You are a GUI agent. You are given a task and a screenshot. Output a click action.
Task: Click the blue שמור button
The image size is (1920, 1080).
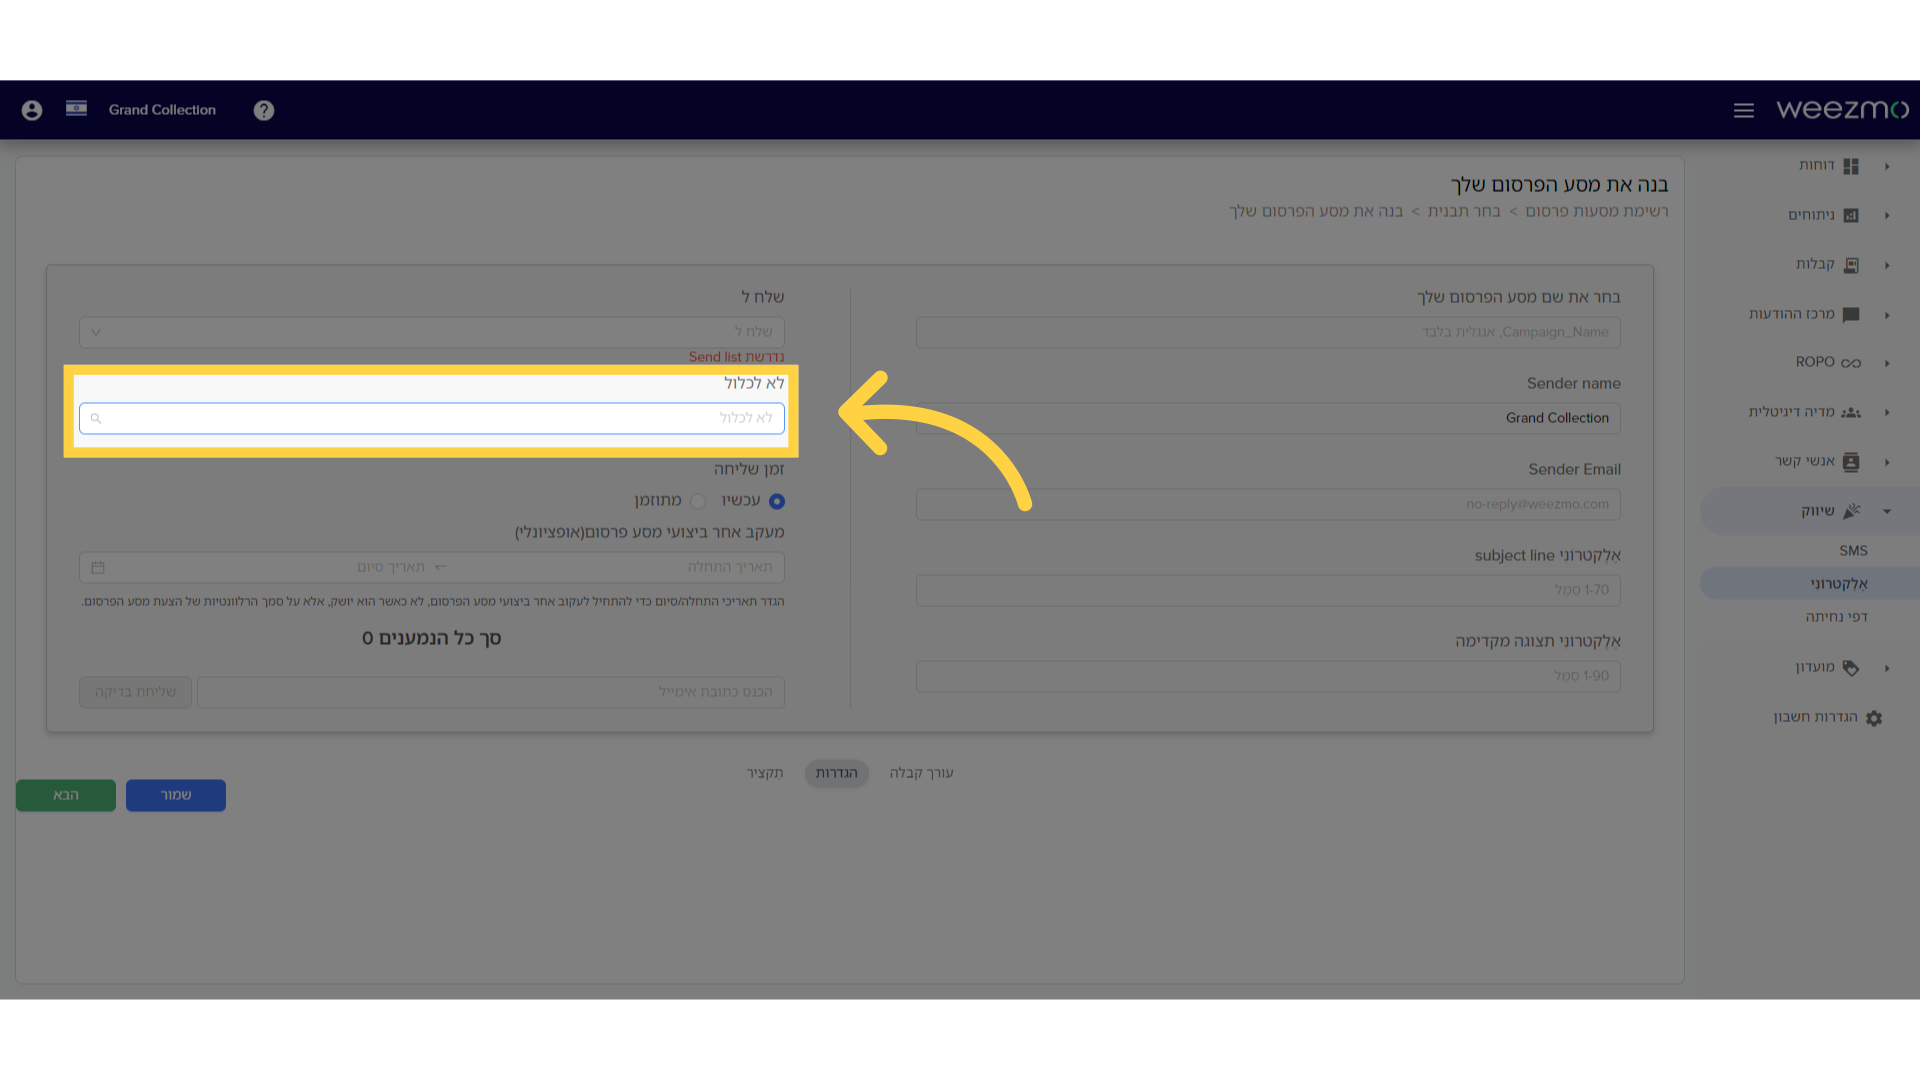point(176,795)
